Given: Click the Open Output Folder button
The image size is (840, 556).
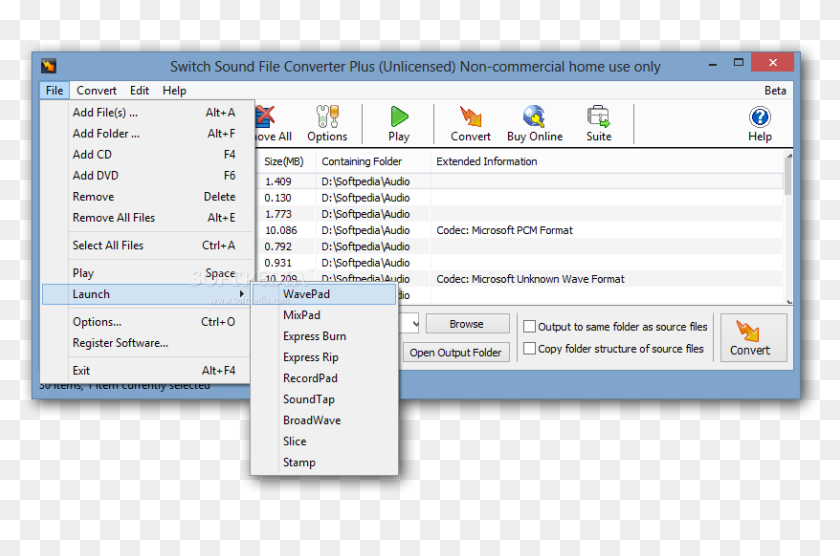Looking at the screenshot, I should [455, 352].
